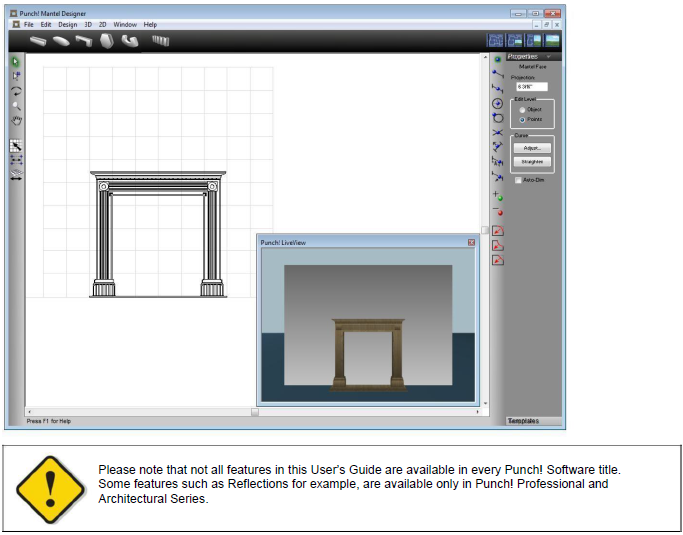Click the 3D mantel in LiveView
This screenshot has height=535, width=683.
[x=368, y=355]
